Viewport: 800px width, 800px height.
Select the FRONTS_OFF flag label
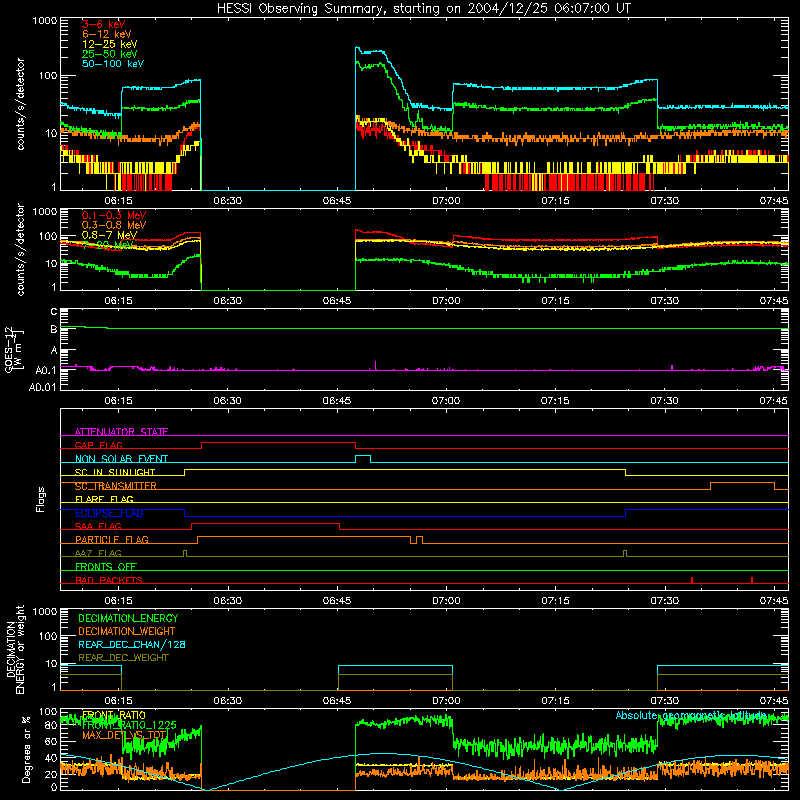coord(106,566)
